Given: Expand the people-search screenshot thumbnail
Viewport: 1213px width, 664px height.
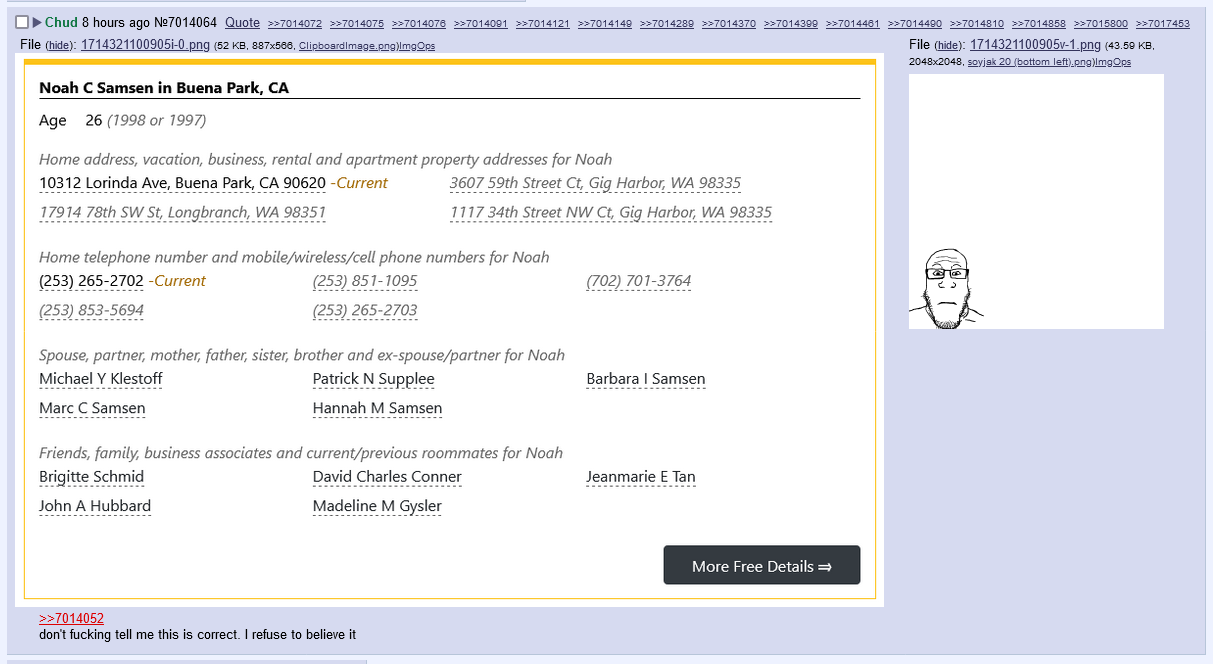Looking at the screenshot, I should [449, 330].
